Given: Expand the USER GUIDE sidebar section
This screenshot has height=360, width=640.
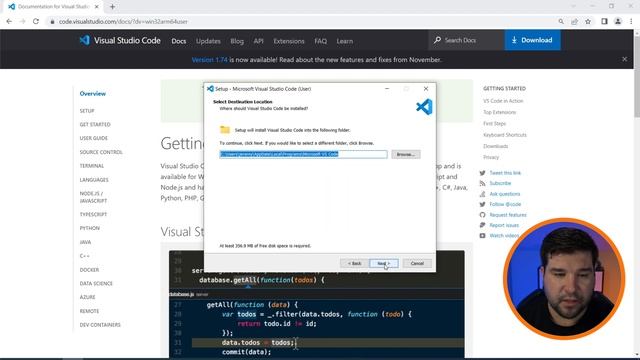Looking at the screenshot, I should (94, 138).
